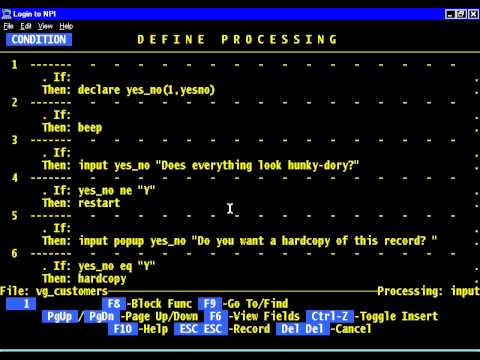Click the 'DEFINE PROCESSING' heading
Screen dimensions: 480x360
click(x=237, y=40)
